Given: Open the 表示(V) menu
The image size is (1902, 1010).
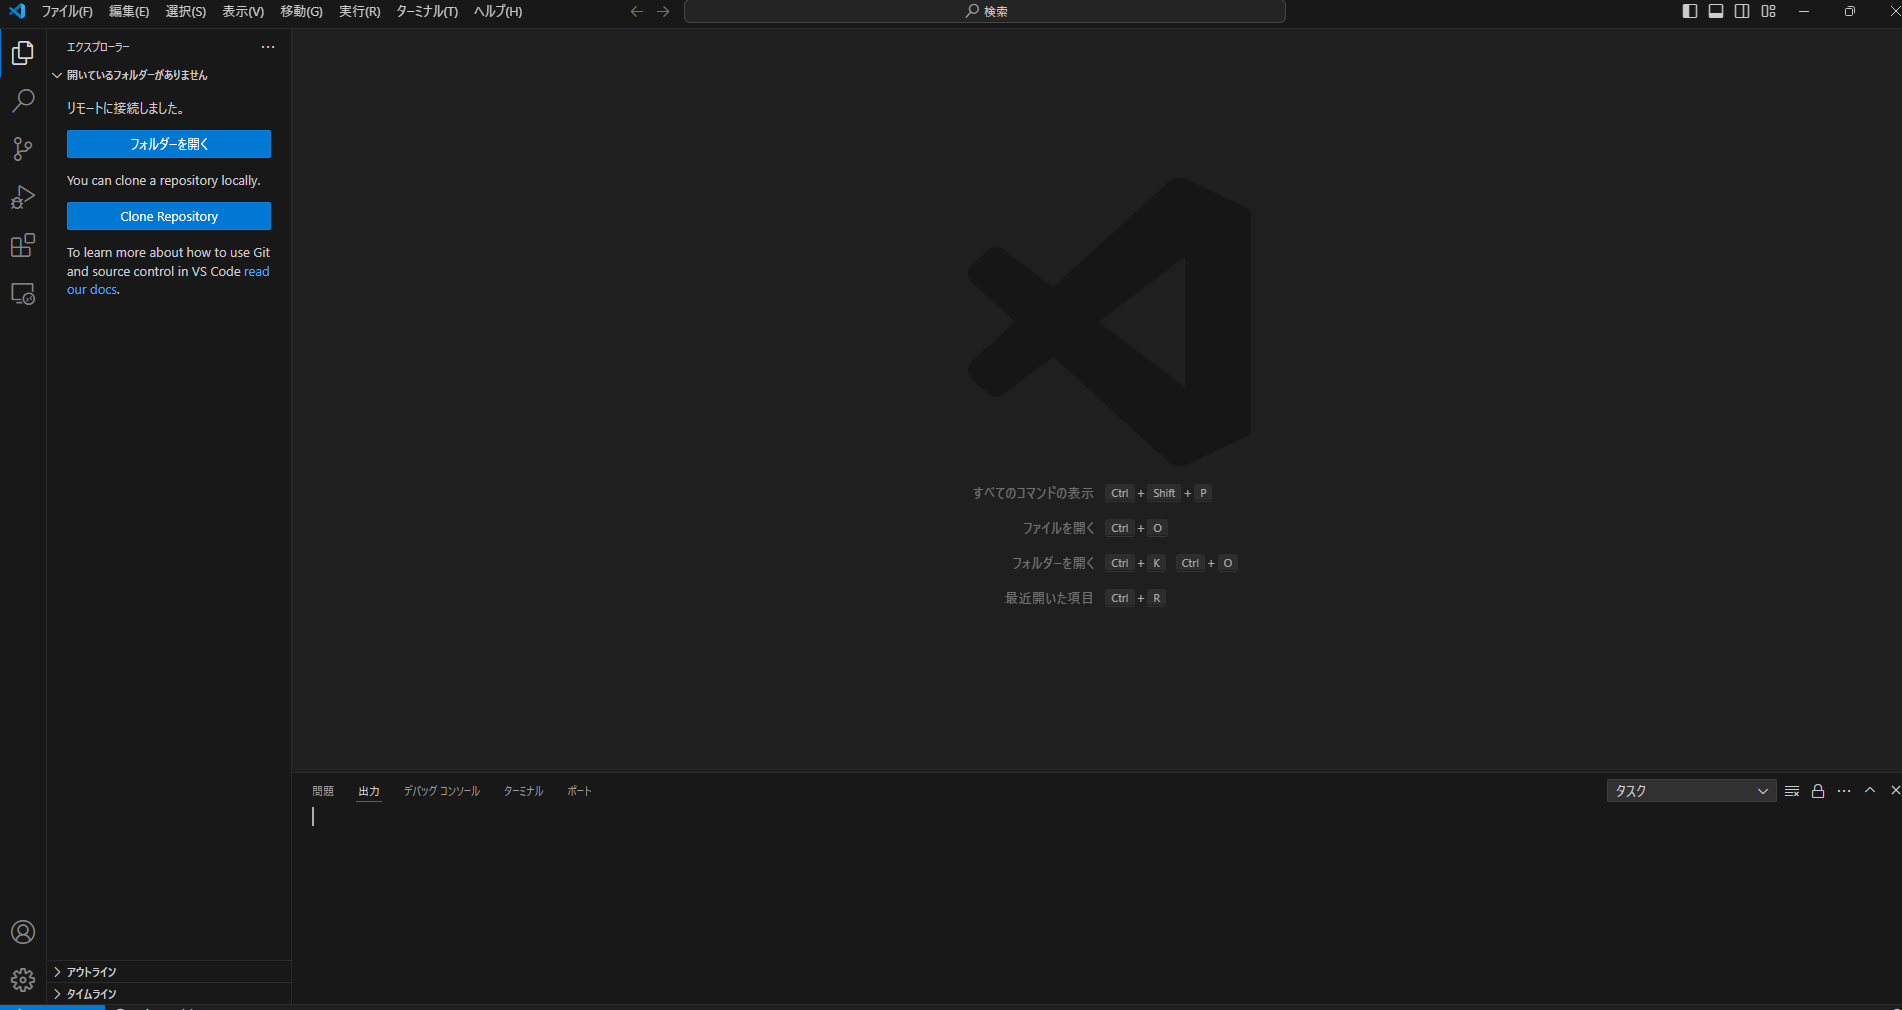Looking at the screenshot, I should point(243,11).
